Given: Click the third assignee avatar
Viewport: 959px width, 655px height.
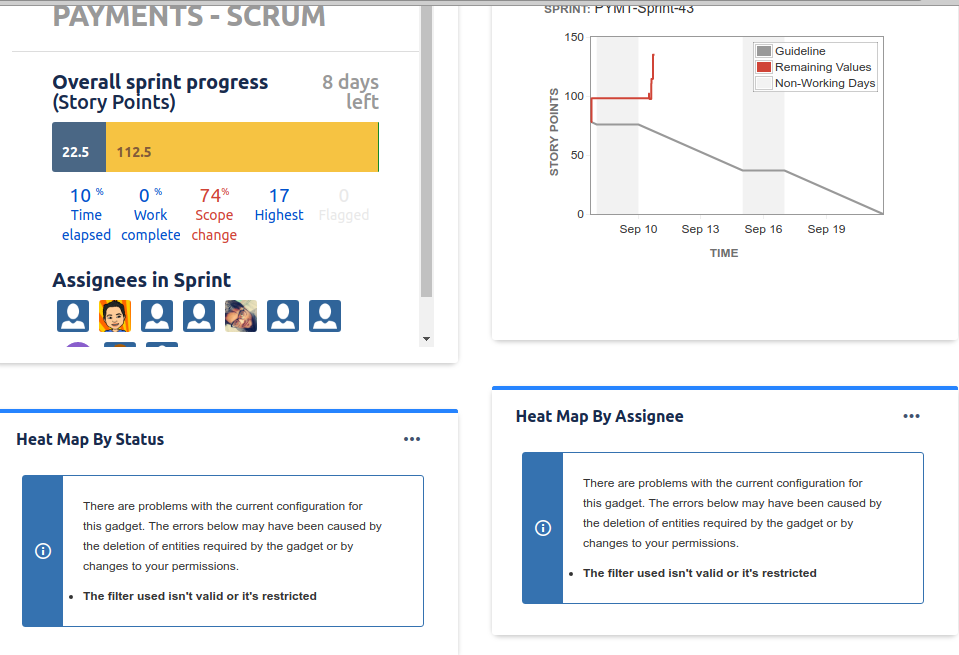Looking at the screenshot, I should [x=157, y=316].
